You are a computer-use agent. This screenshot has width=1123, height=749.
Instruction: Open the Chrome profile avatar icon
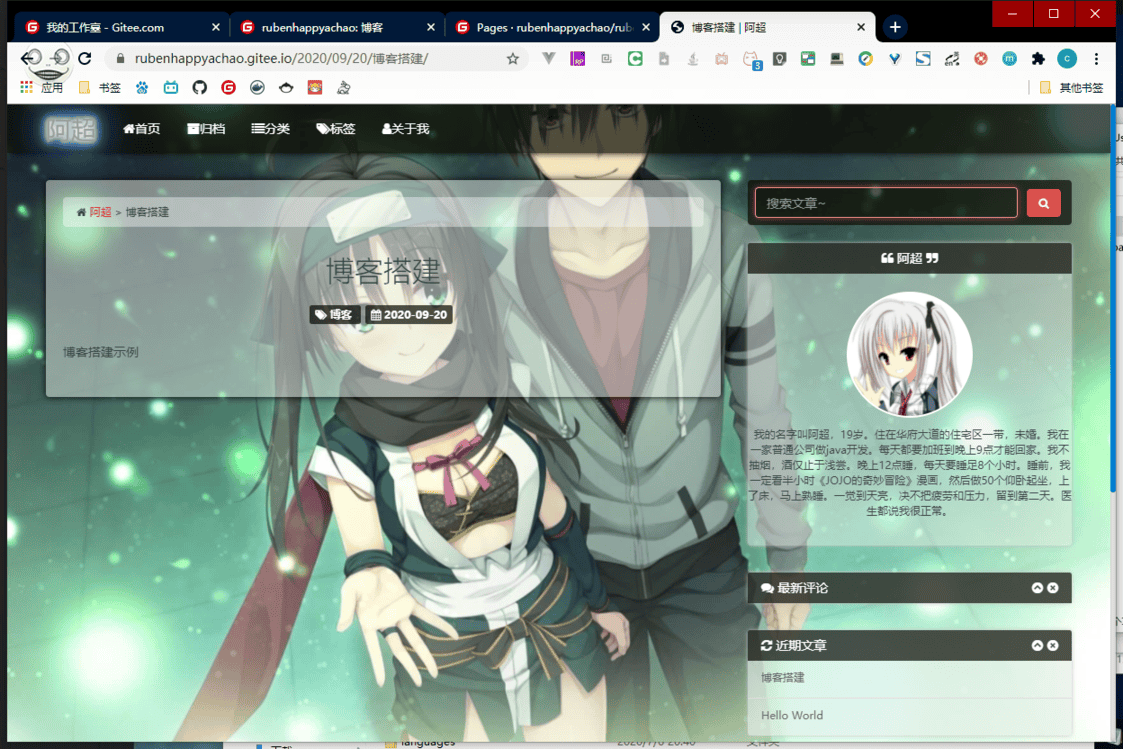1067,59
